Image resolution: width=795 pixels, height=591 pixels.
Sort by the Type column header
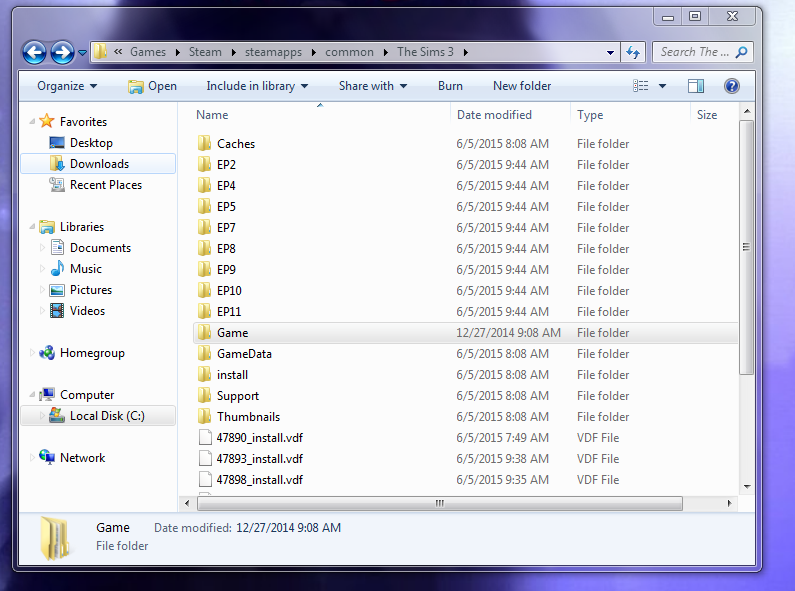(x=630, y=115)
